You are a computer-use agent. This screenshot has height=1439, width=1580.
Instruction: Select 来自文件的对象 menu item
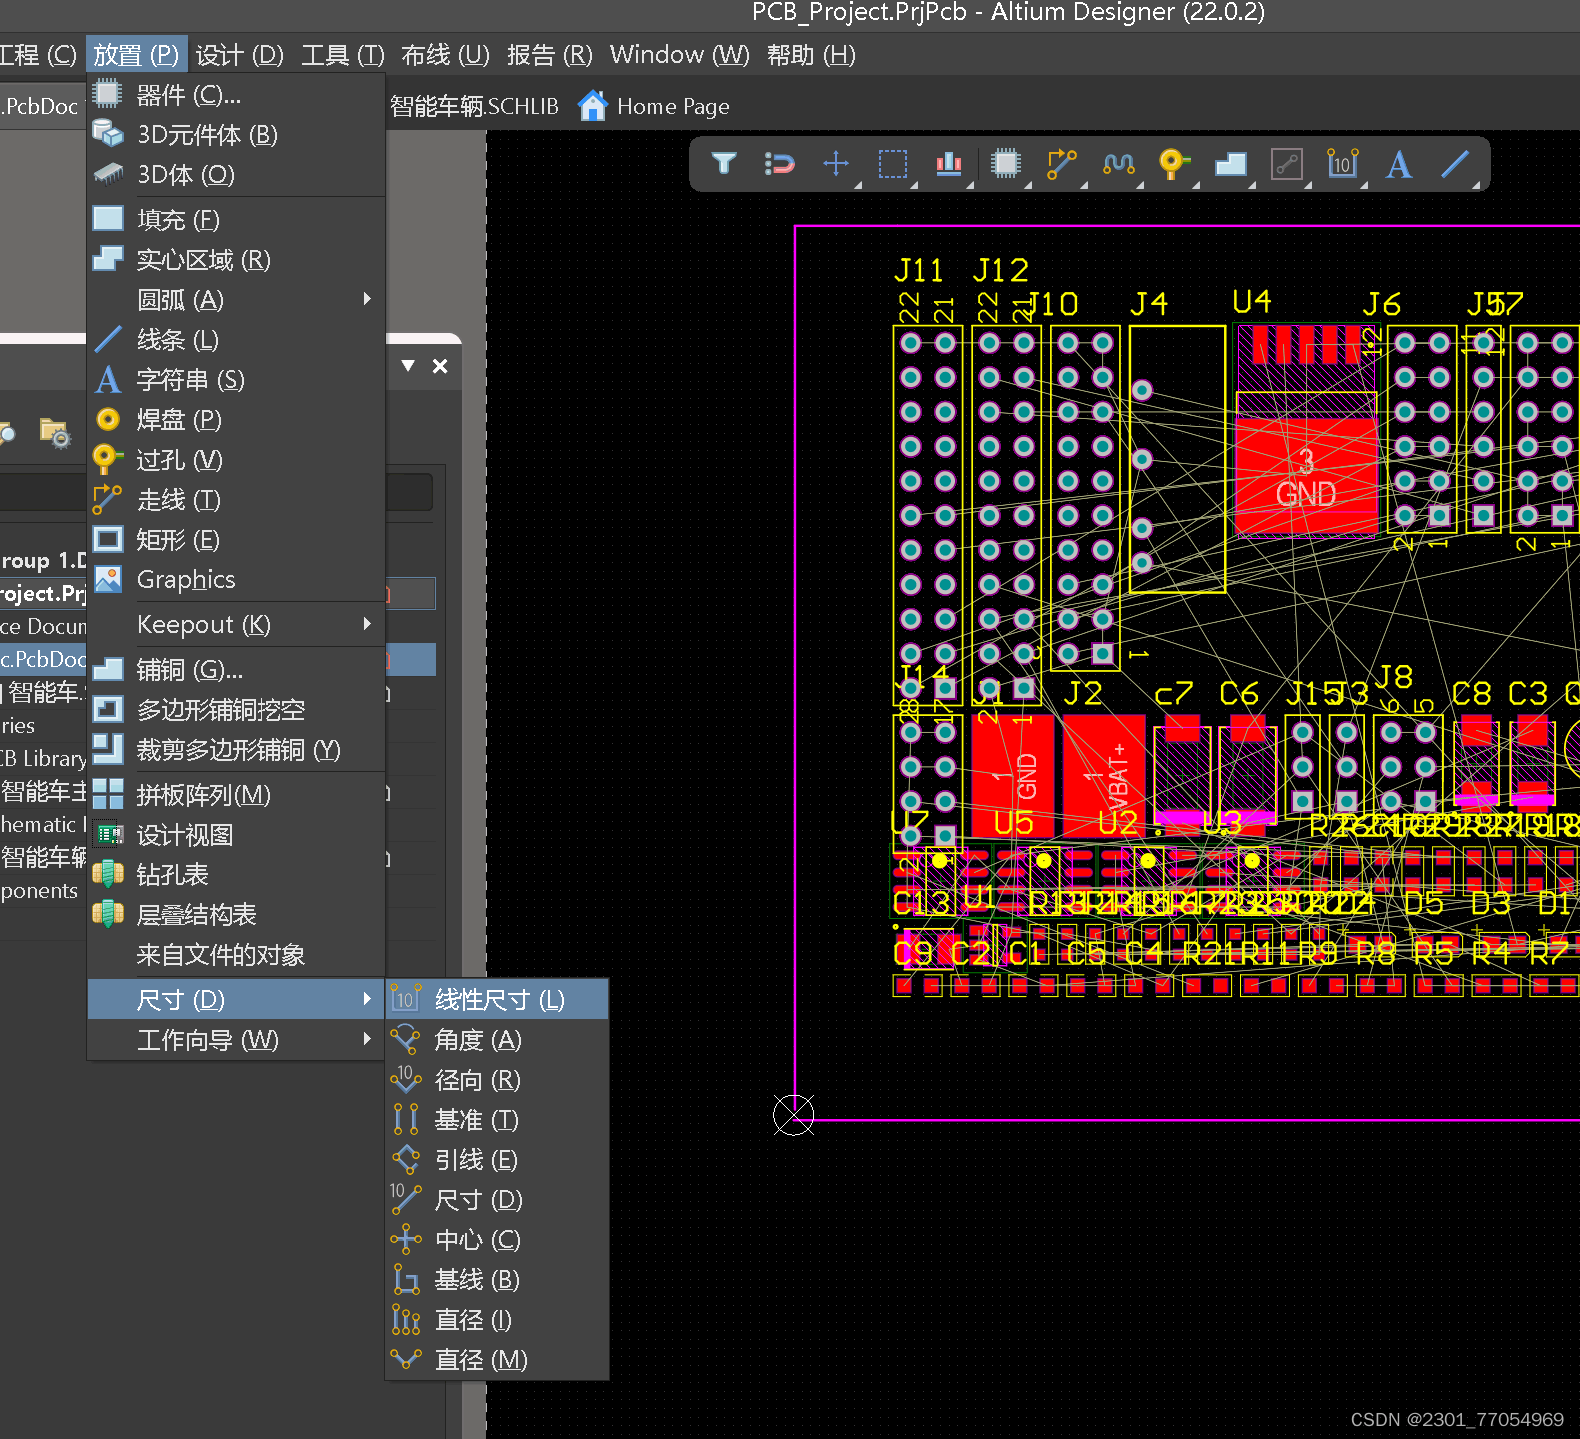point(236,955)
